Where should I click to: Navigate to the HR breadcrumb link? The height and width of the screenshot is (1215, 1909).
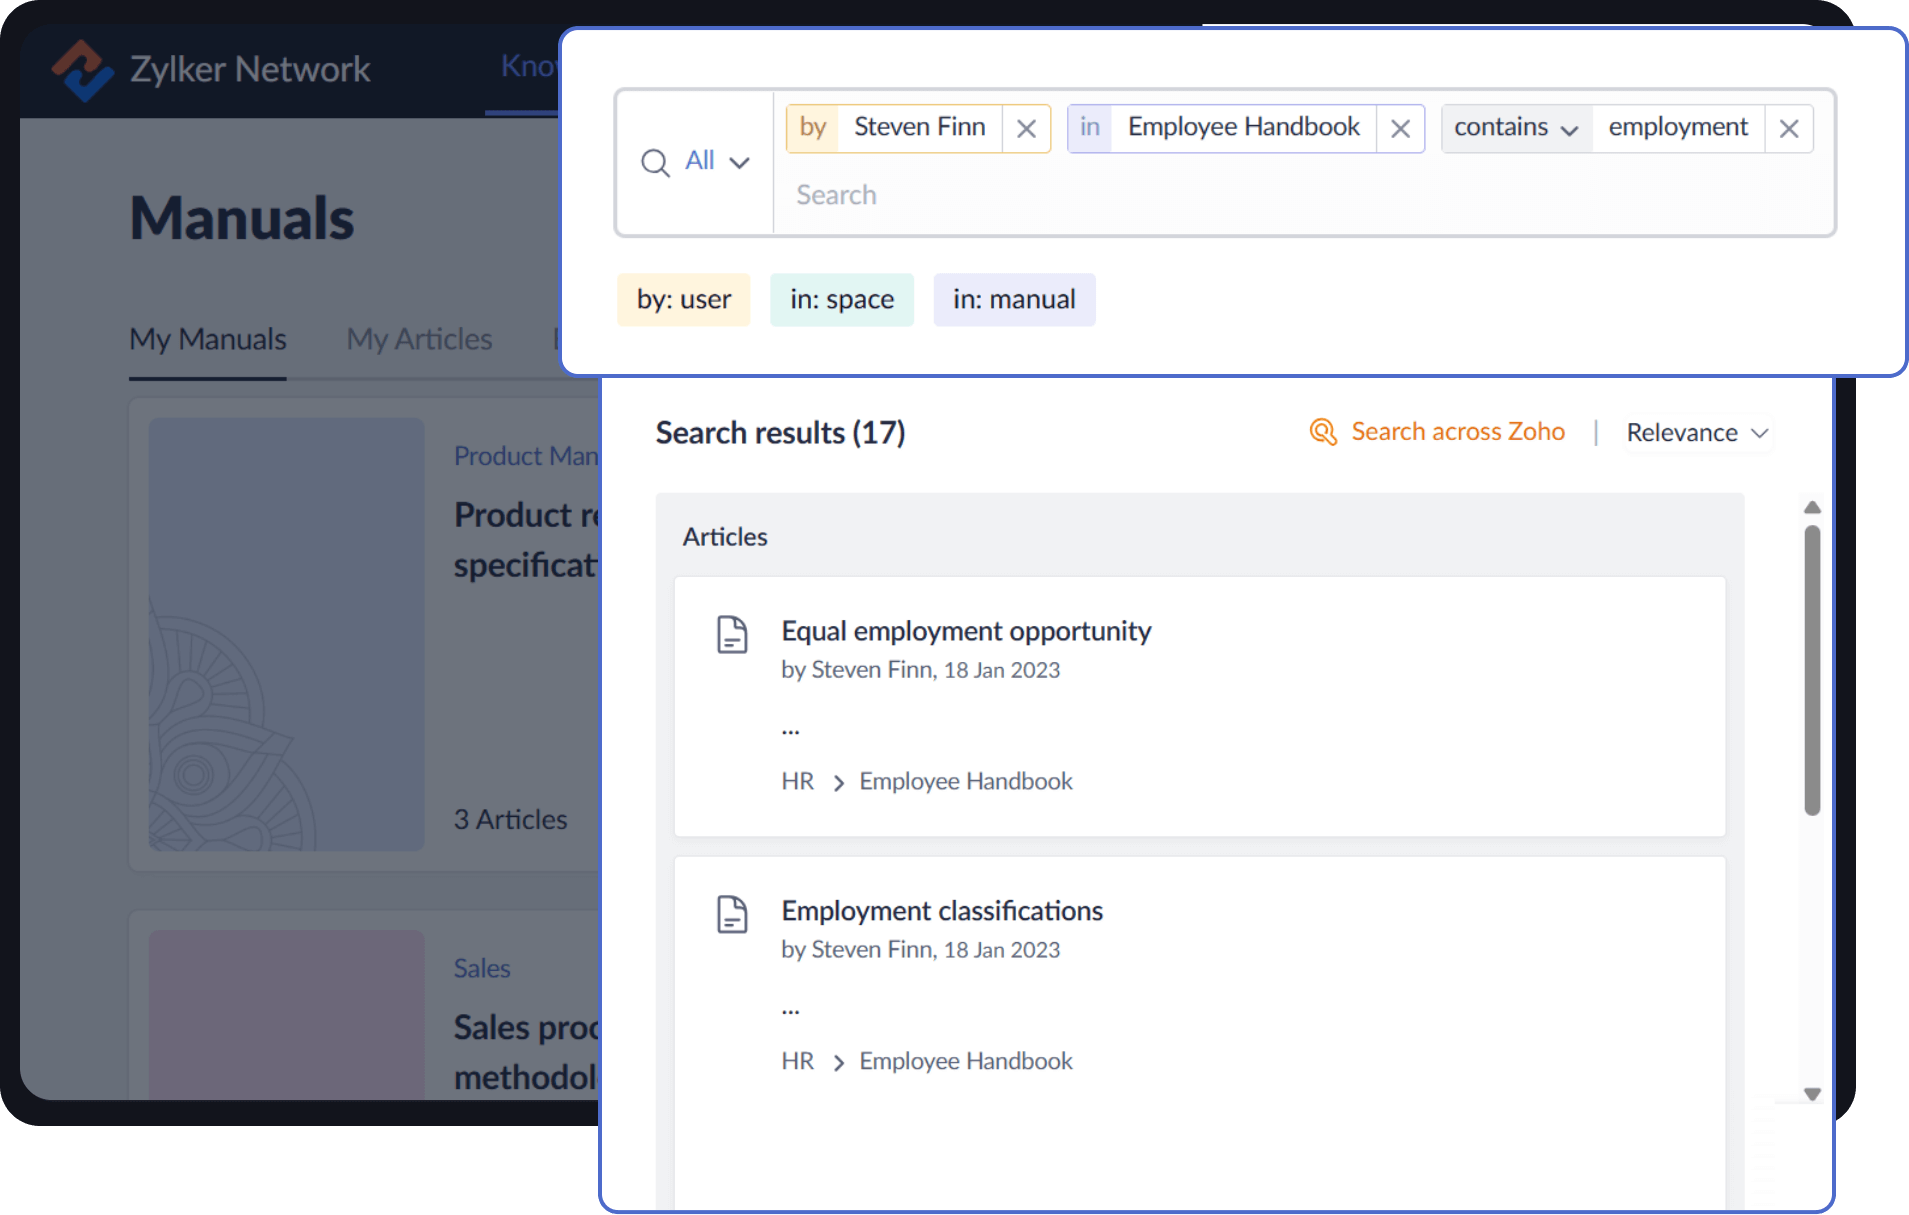click(x=797, y=781)
